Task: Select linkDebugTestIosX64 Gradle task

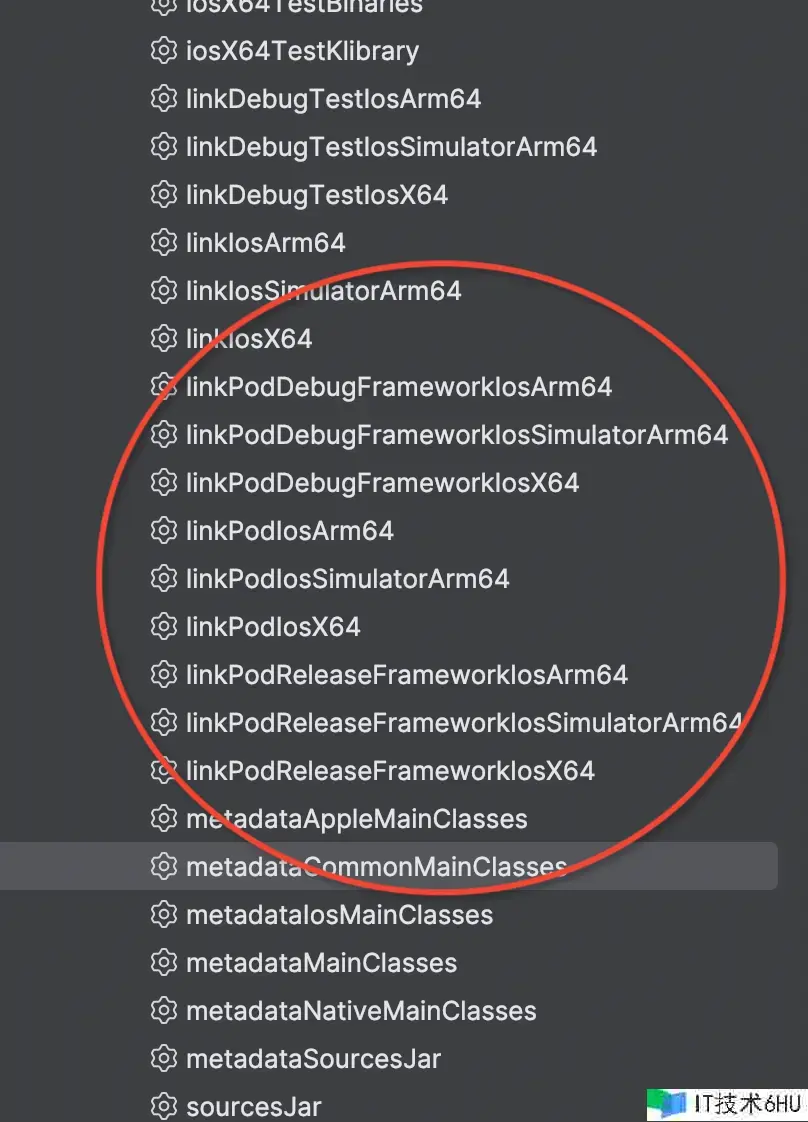Action: (x=317, y=195)
